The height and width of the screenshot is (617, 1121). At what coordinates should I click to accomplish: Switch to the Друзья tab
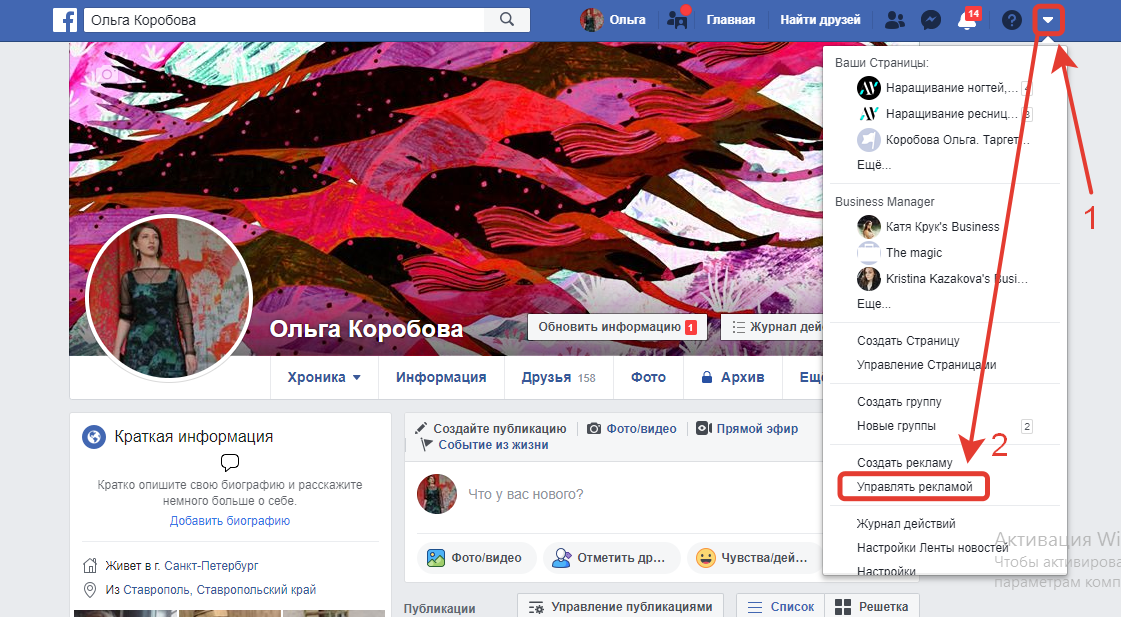click(x=558, y=377)
